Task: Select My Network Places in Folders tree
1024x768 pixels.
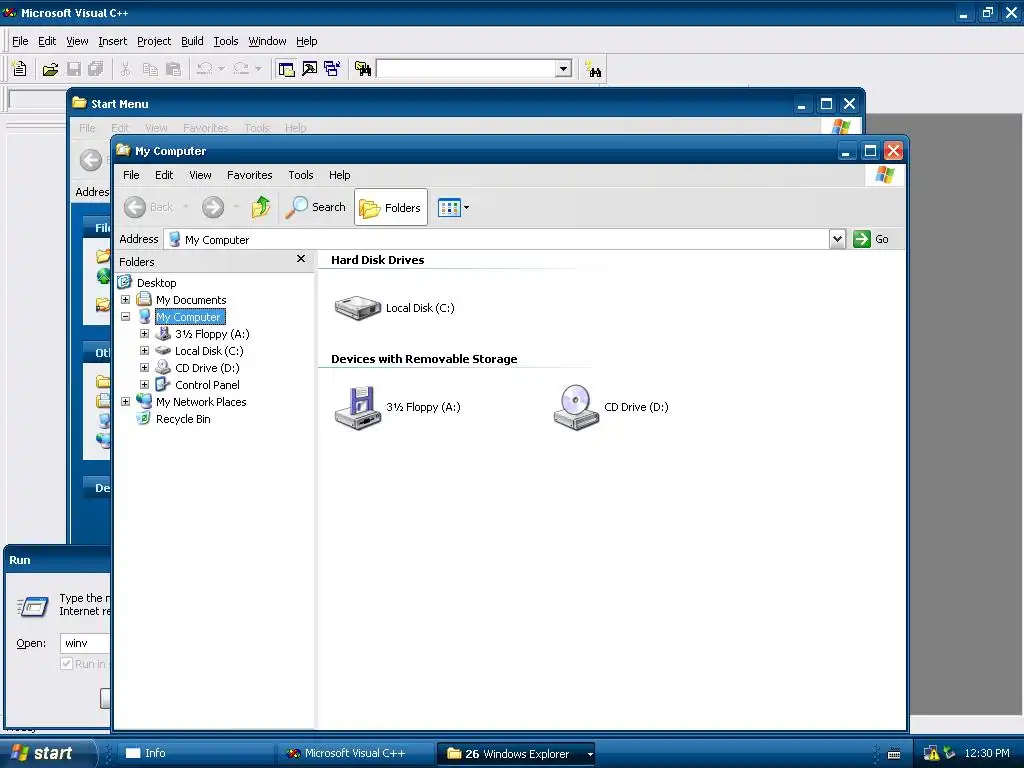Action: click(201, 402)
